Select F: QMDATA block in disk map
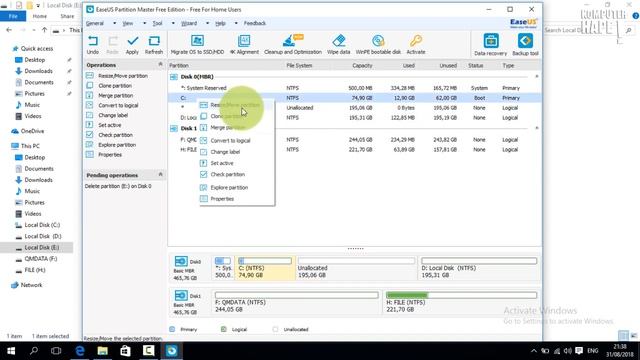This screenshot has height=360, width=640. 296,302
